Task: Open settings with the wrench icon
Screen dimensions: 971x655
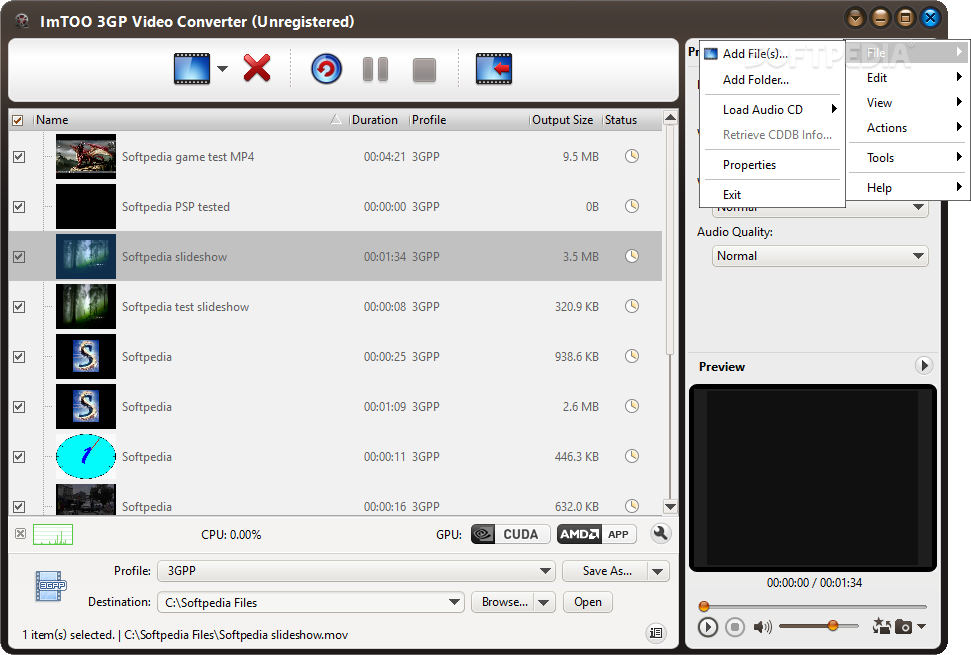Action: point(661,534)
